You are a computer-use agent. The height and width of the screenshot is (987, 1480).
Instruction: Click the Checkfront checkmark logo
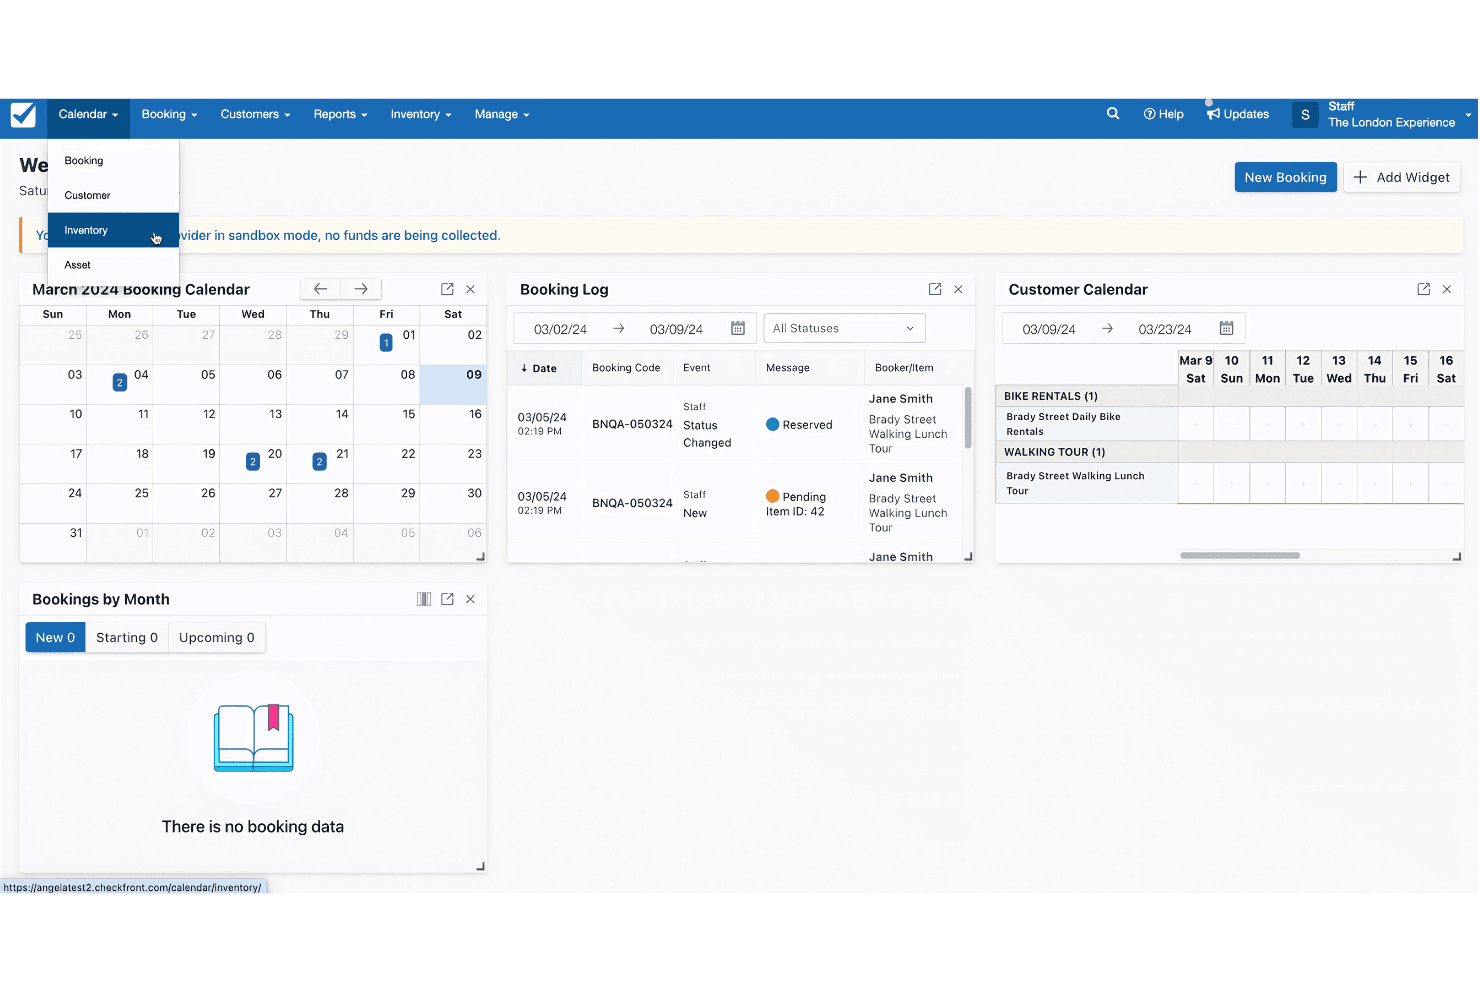click(23, 115)
